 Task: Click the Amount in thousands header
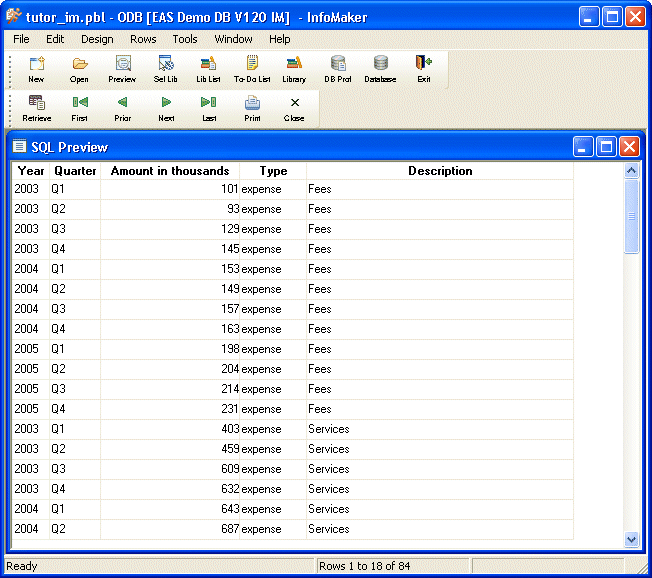(170, 171)
